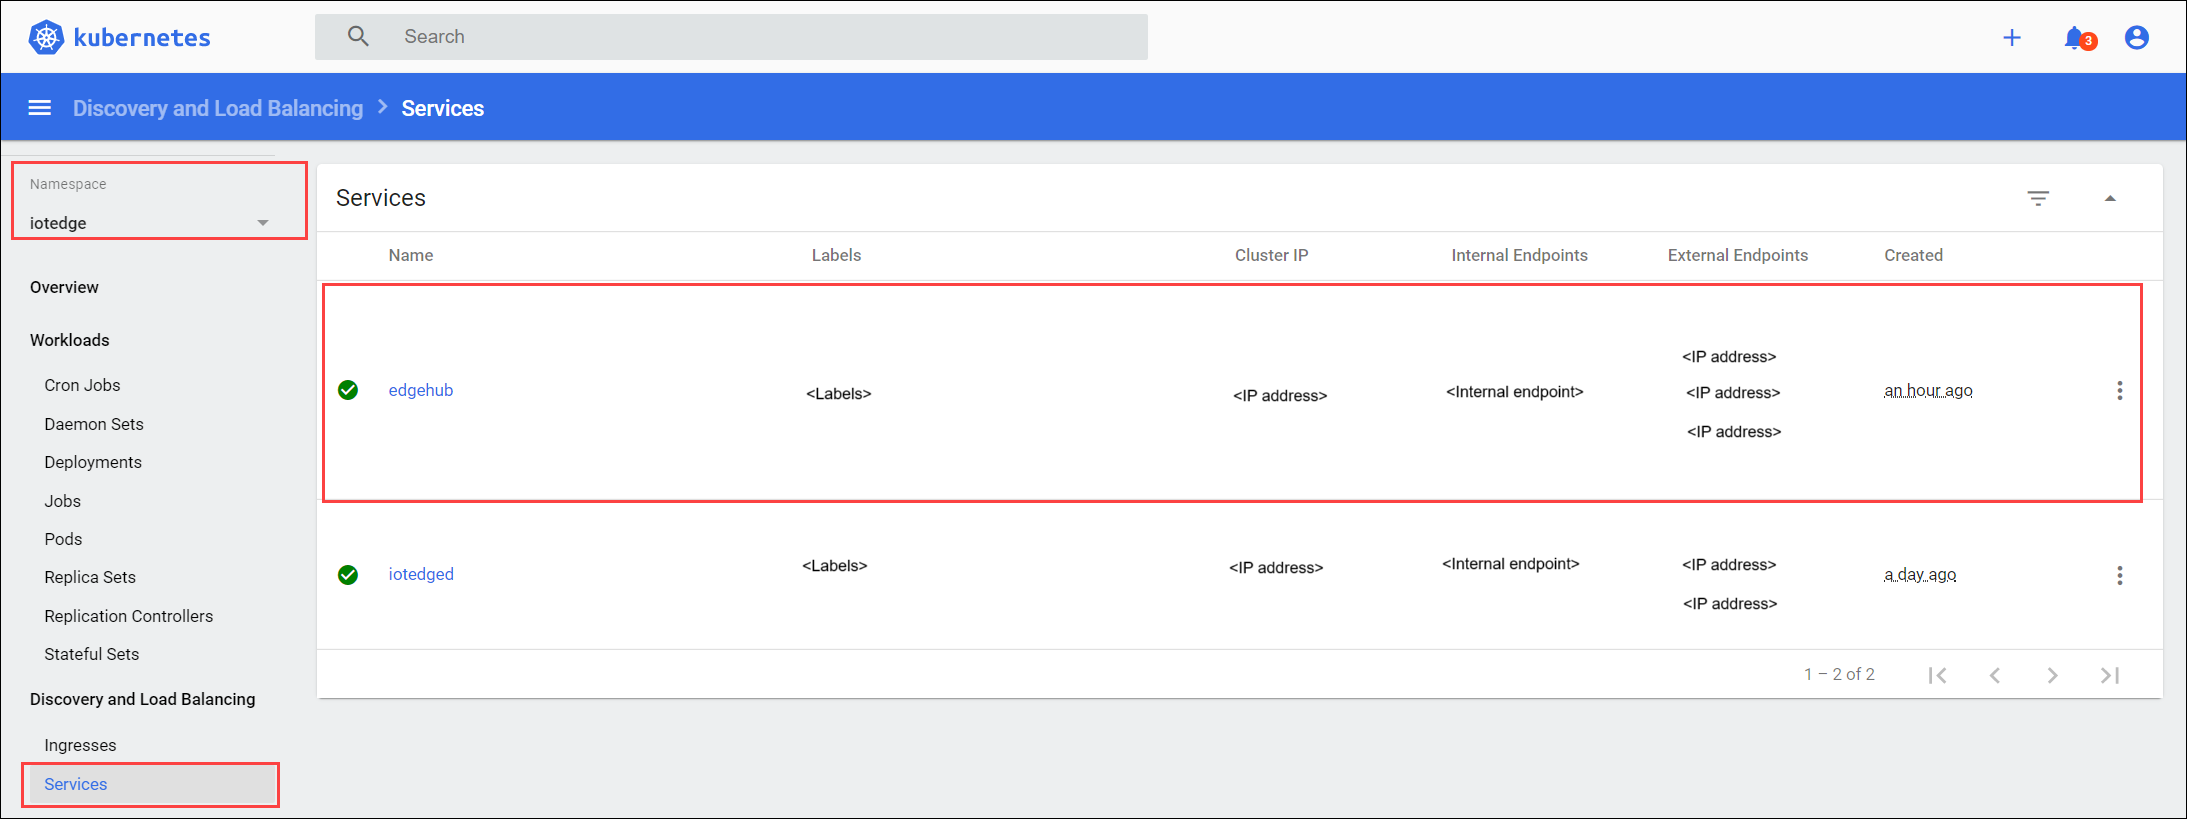The width and height of the screenshot is (2187, 819).
Task: Open Overview in sidebar
Action: [x=64, y=287]
